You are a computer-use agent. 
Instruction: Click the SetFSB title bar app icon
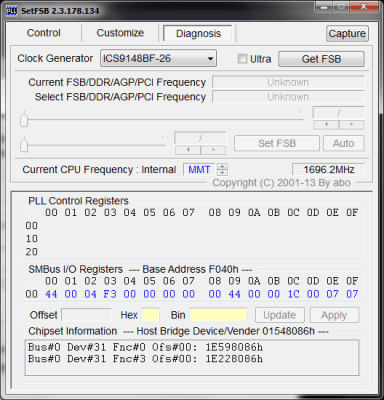click(x=11, y=11)
